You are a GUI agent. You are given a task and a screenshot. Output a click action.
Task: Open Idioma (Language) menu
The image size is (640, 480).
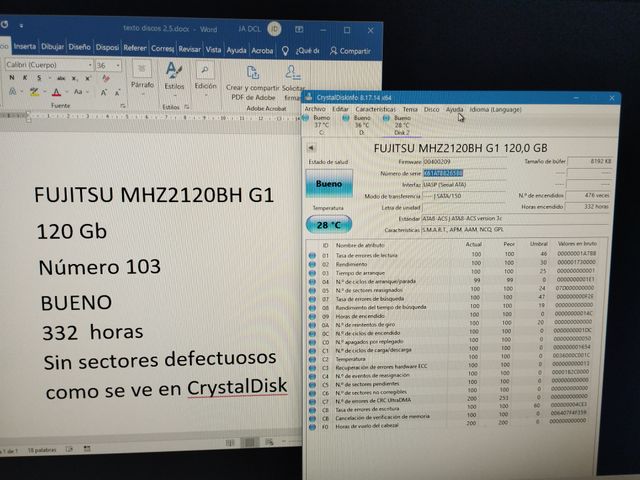[496, 109]
